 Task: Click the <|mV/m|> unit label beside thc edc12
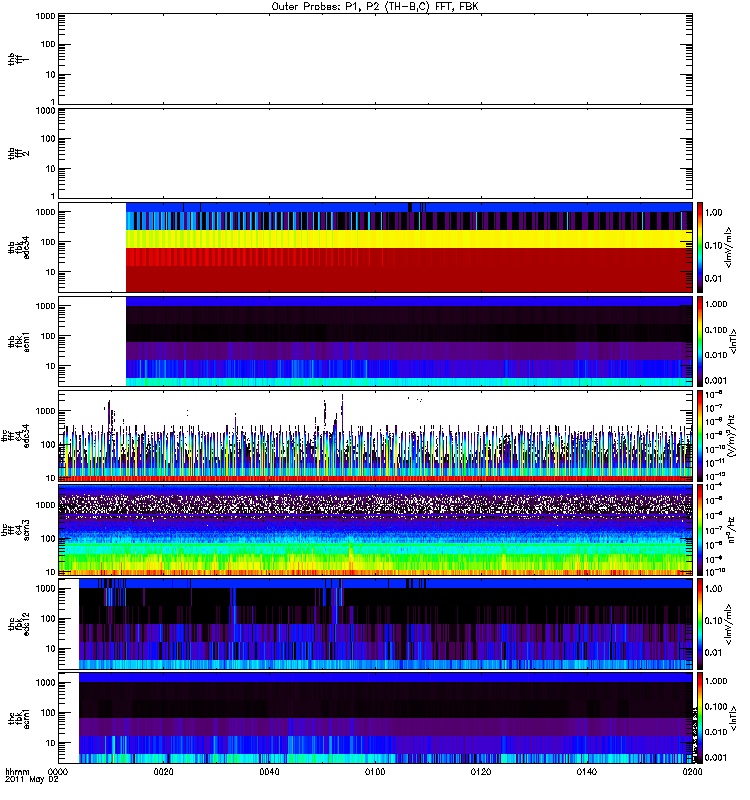pyautogui.click(x=729, y=624)
